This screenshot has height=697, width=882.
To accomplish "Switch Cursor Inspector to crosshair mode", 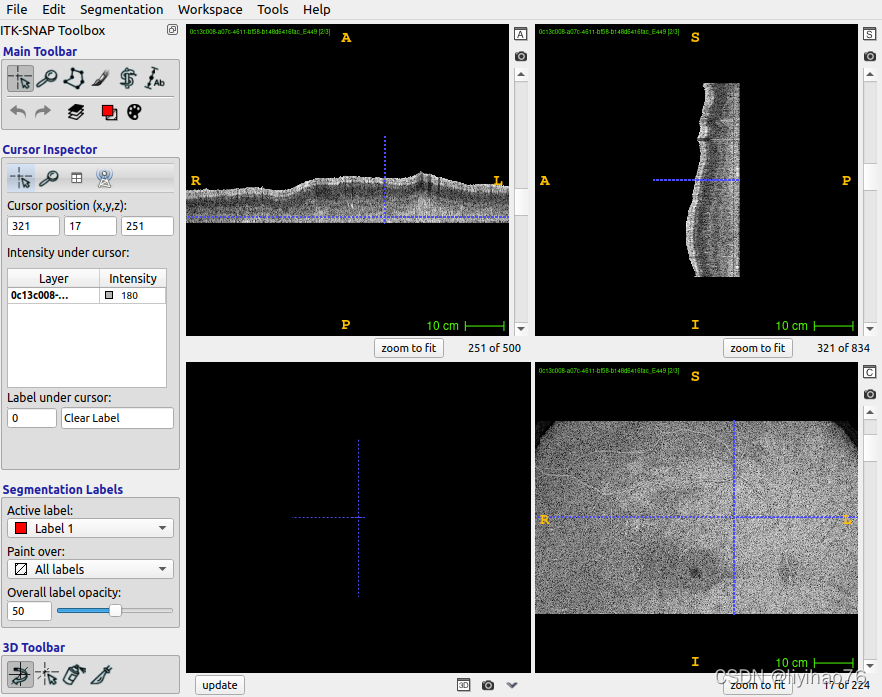I will [21, 178].
